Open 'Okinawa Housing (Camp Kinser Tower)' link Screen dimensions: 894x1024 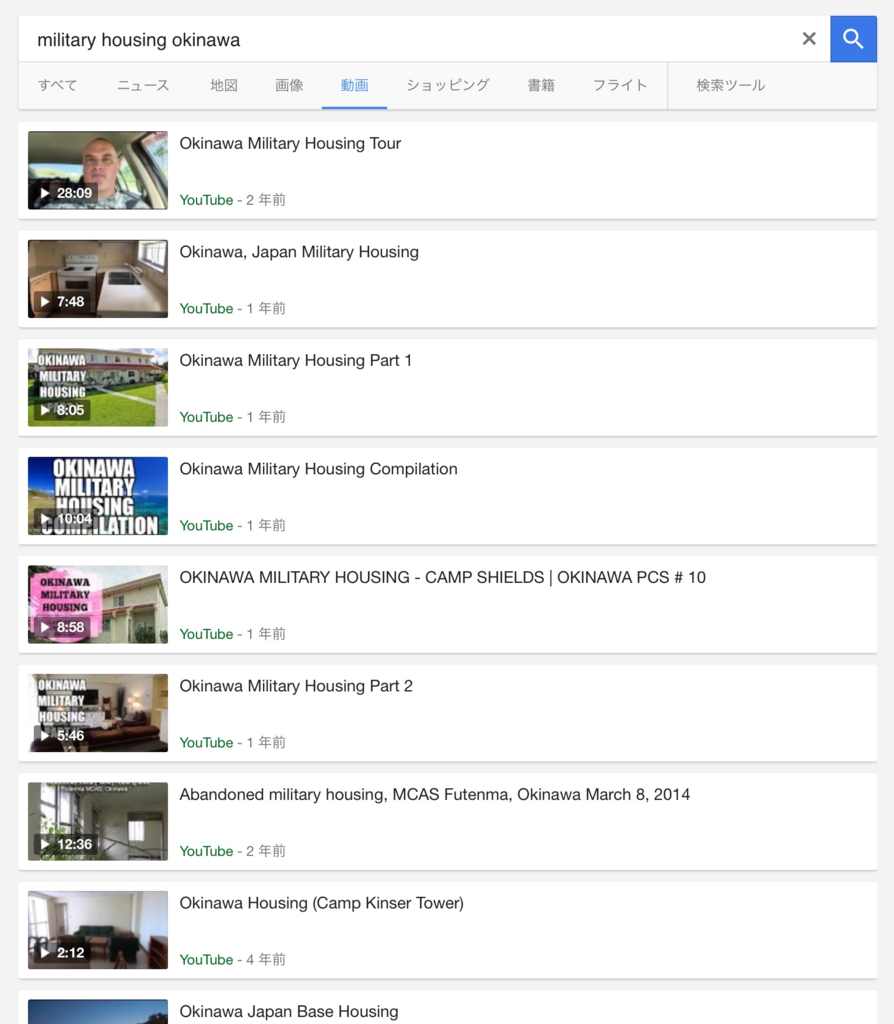click(x=321, y=903)
